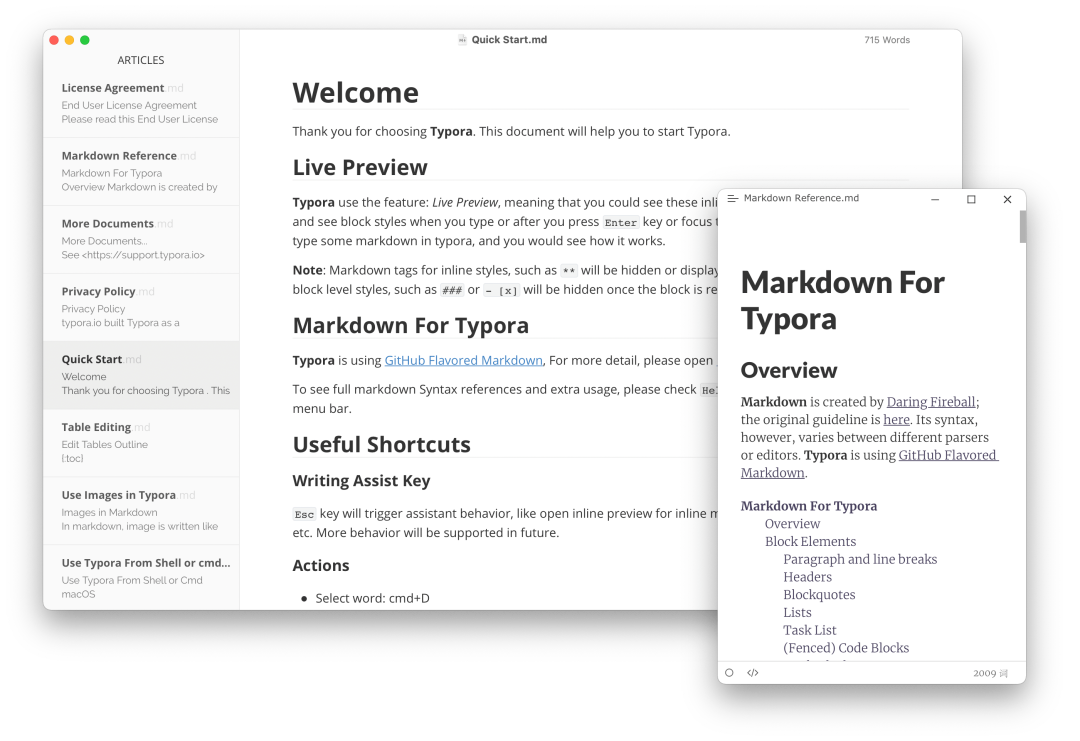The width and height of the screenshot is (1080, 741).
Task: Open Table Editing article in sidebar
Action: (141, 443)
